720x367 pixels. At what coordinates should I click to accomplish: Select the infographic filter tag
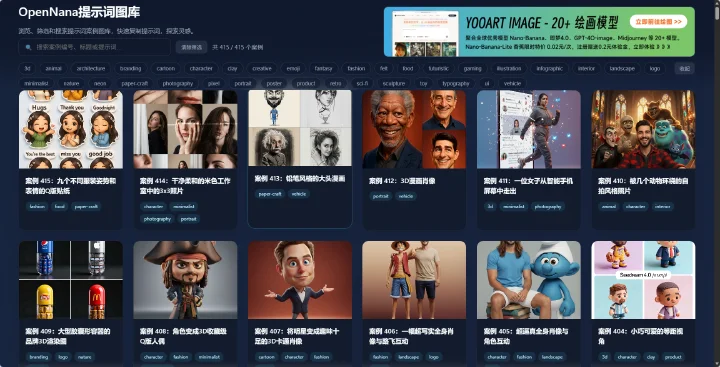(x=550, y=68)
